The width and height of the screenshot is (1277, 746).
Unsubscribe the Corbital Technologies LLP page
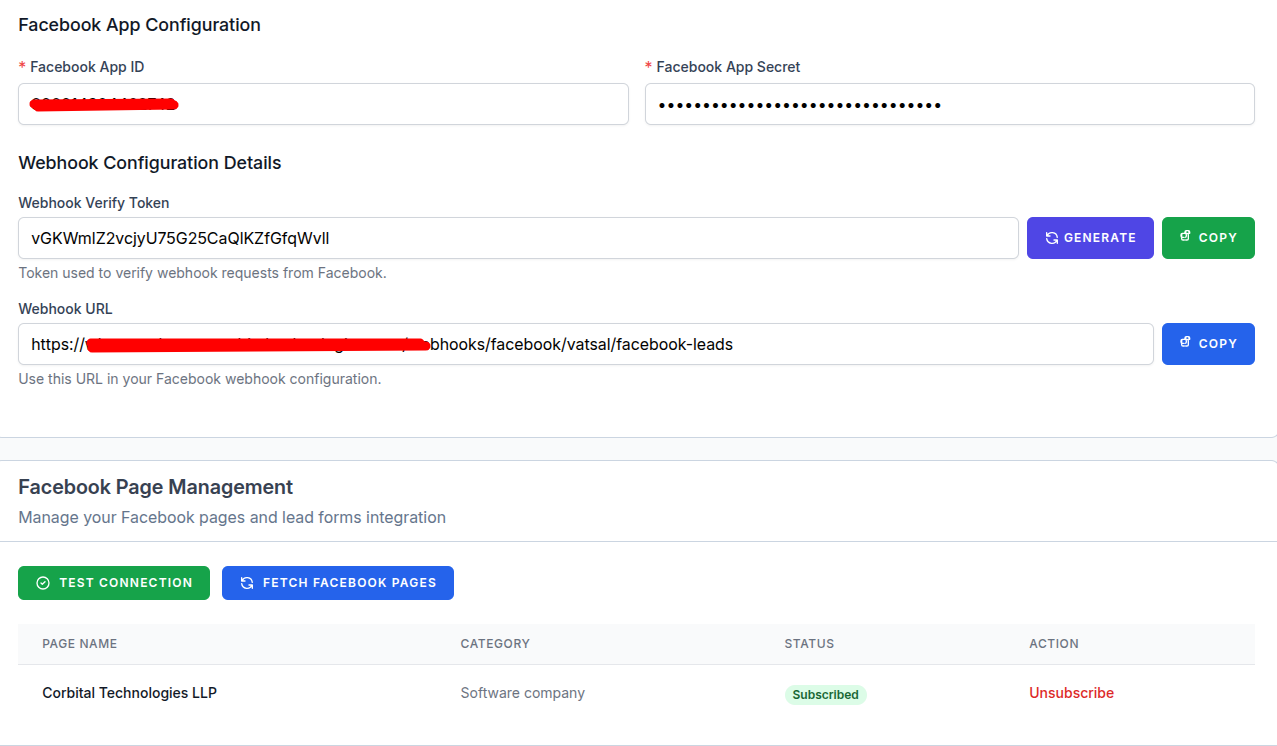(x=1071, y=693)
